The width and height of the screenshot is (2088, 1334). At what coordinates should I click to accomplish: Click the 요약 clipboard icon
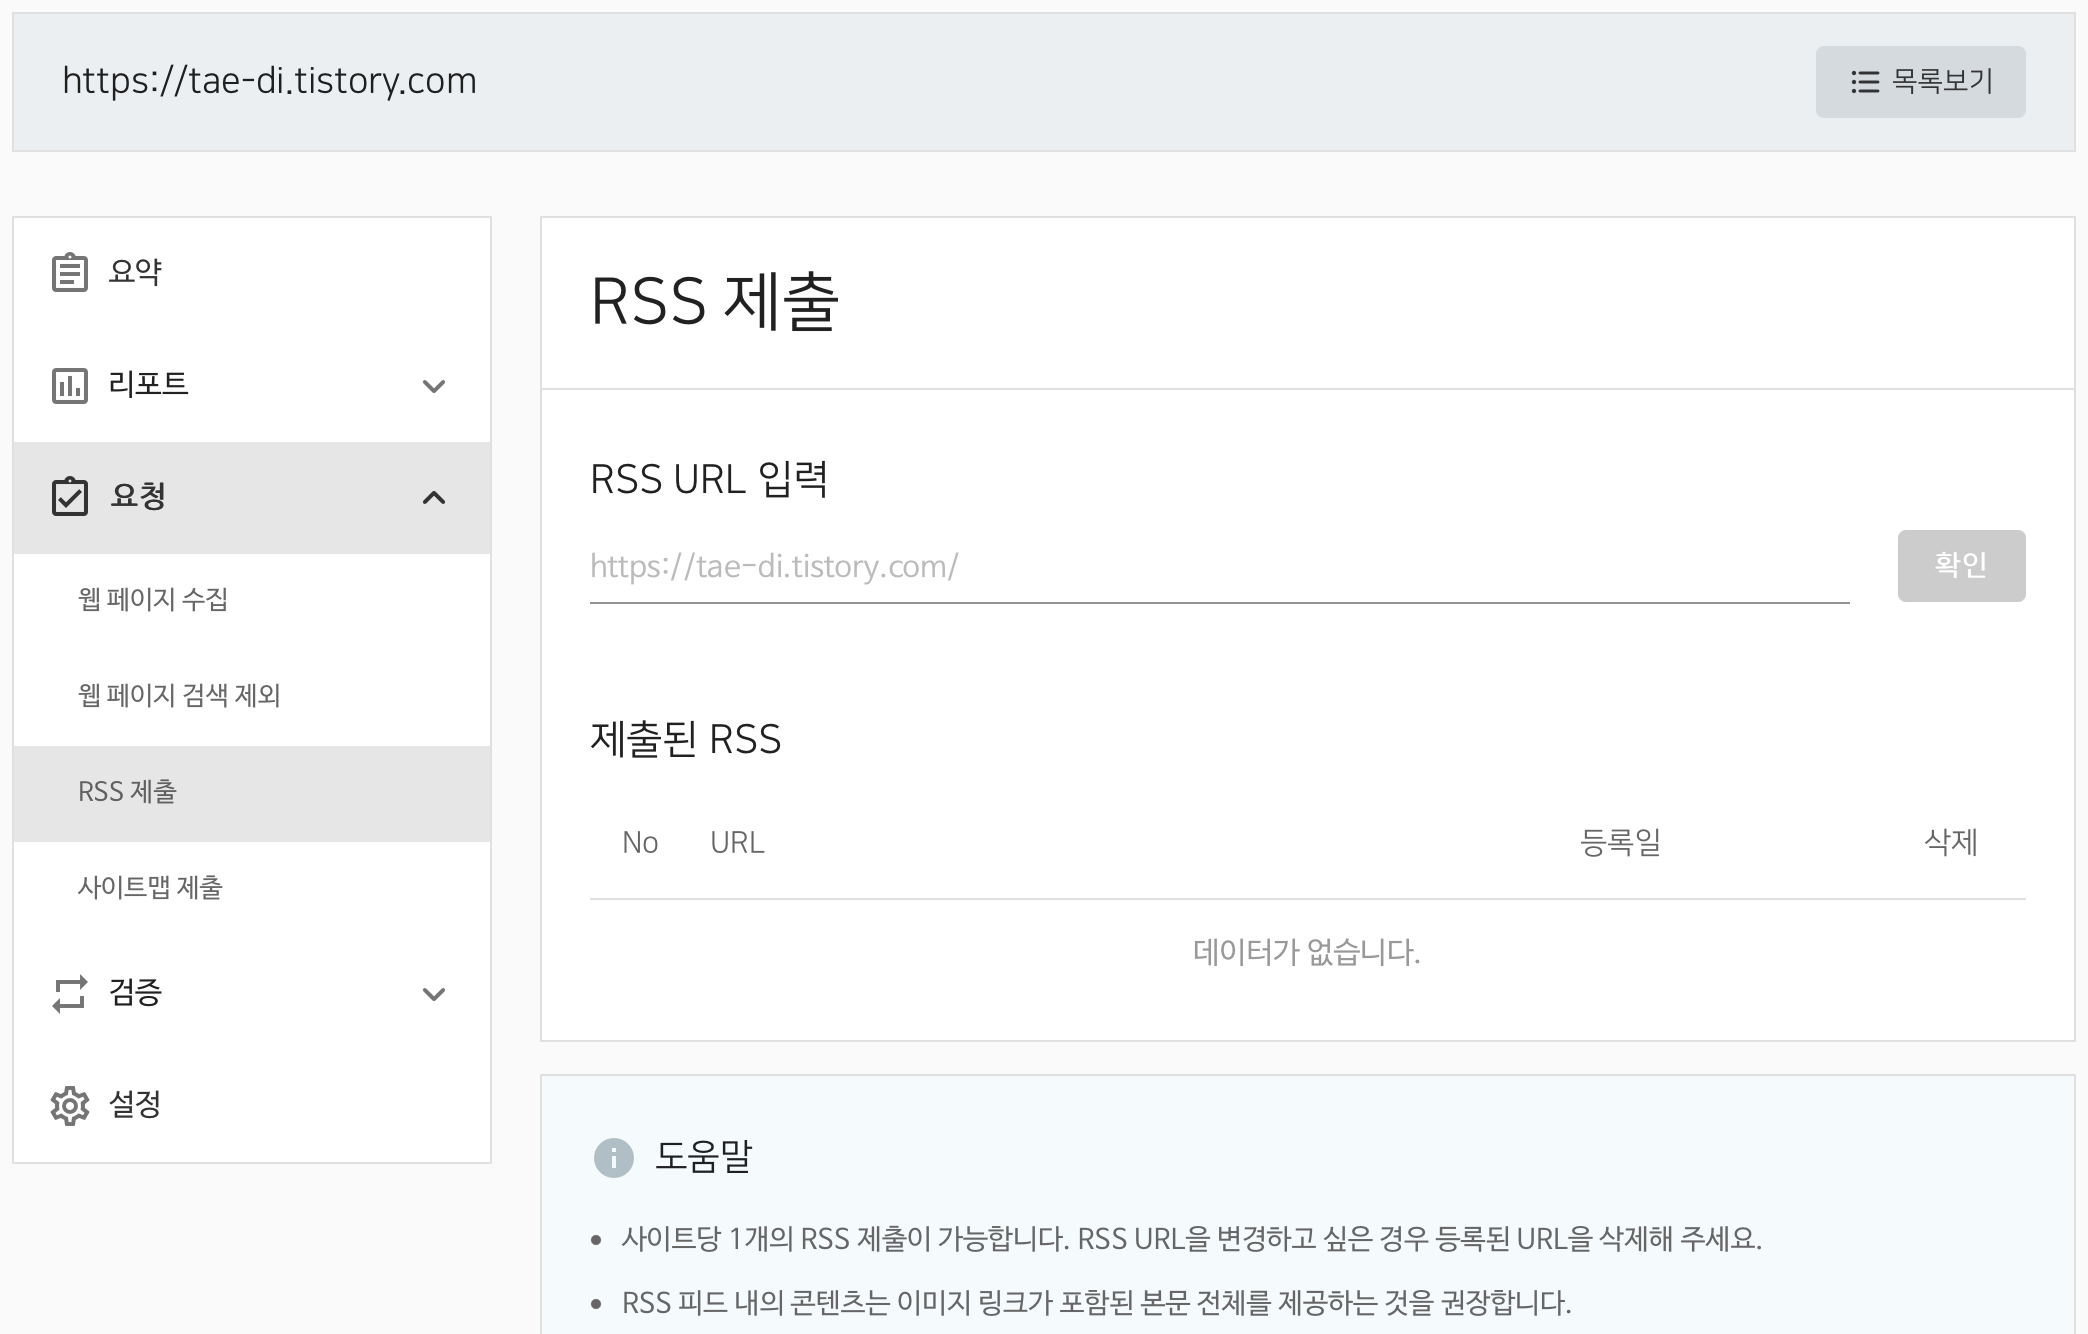(x=69, y=272)
